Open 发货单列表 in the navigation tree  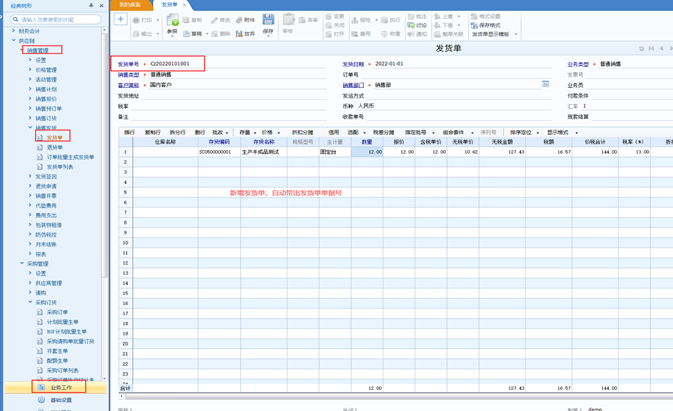(60, 166)
